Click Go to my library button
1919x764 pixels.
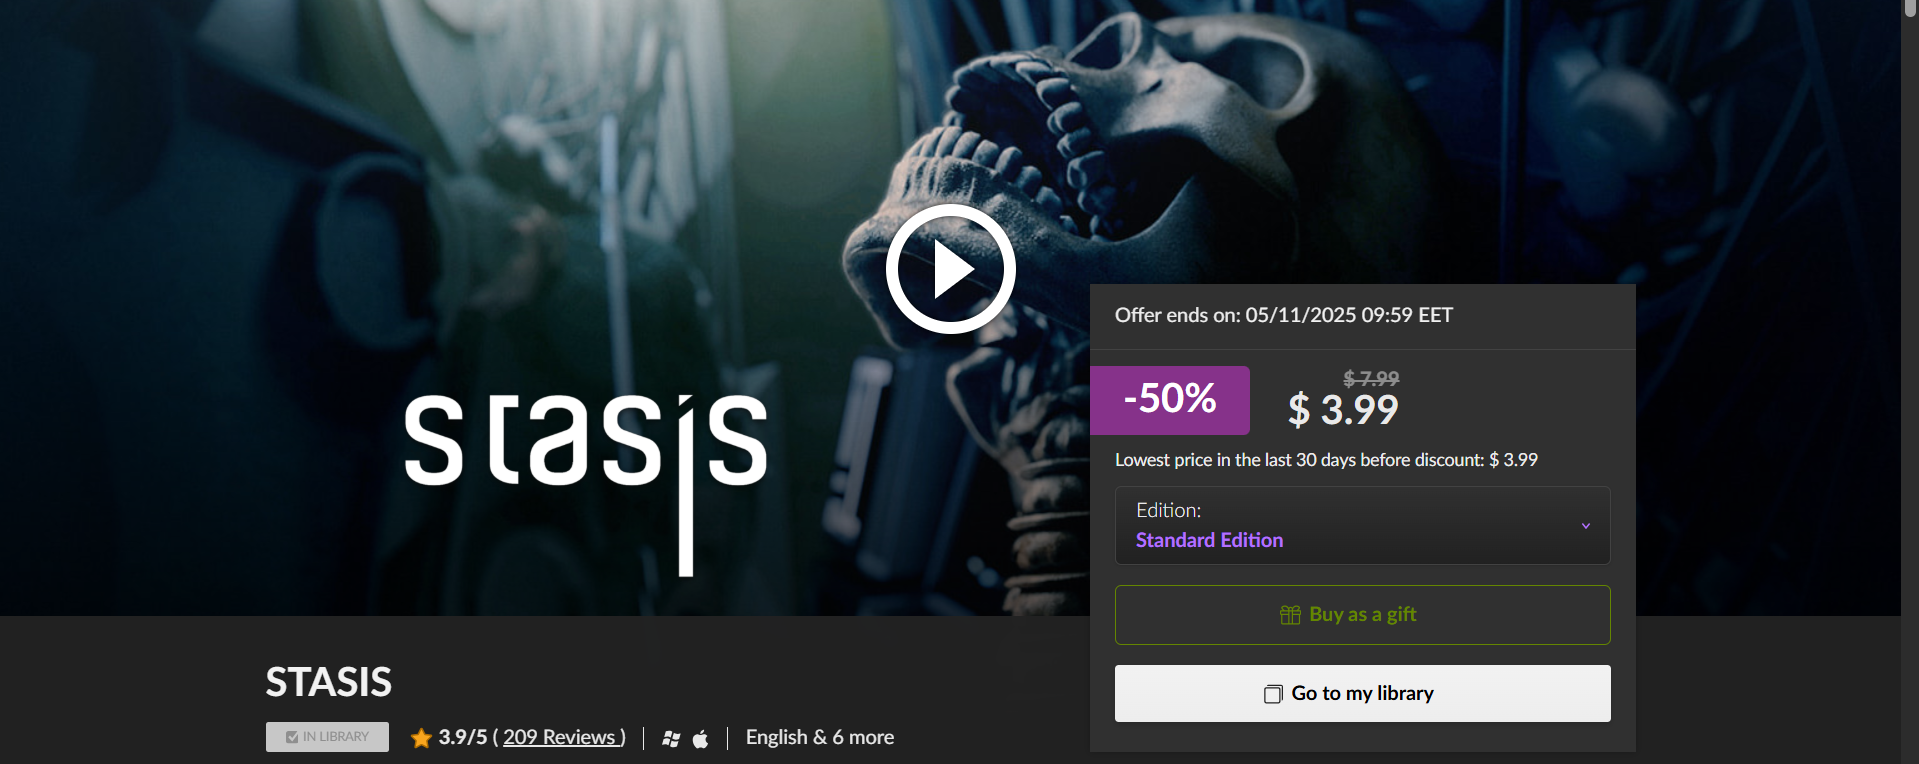pyautogui.click(x=1363, y=693)
